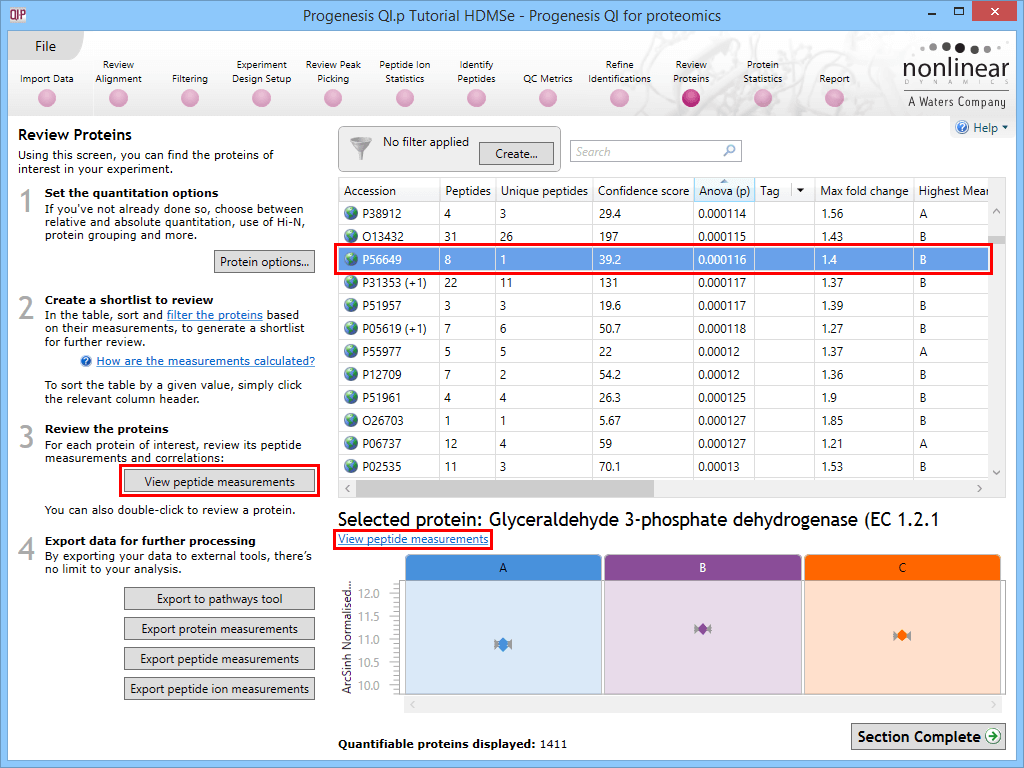Screen dimensions: 1024x768
Task: Sort by Confidence score header
Action: coord(643,191)
